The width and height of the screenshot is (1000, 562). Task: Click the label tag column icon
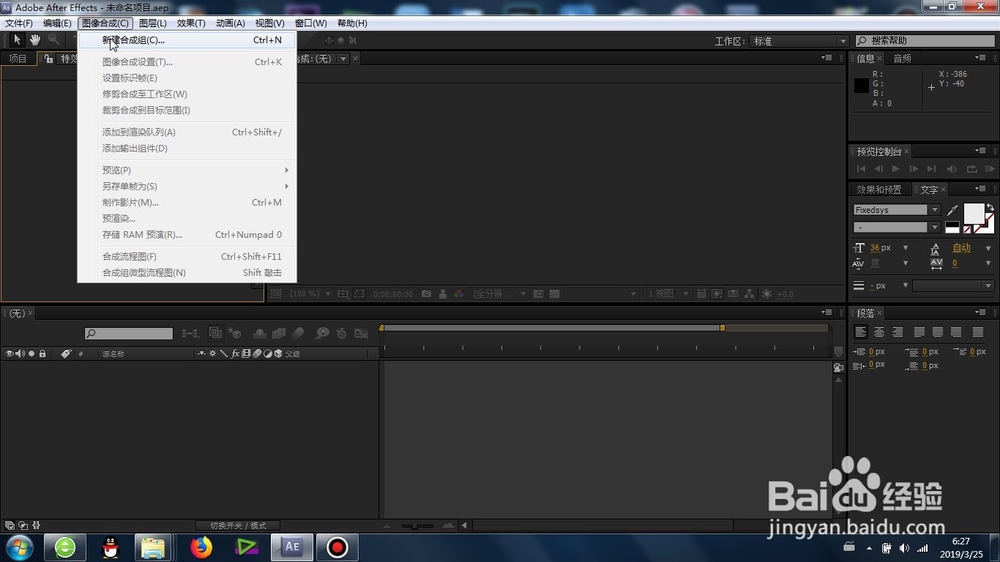(66, 353)
